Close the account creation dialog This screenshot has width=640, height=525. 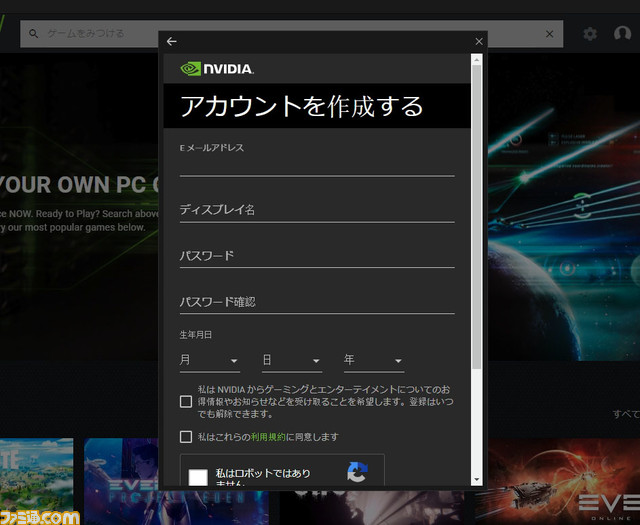479,41
